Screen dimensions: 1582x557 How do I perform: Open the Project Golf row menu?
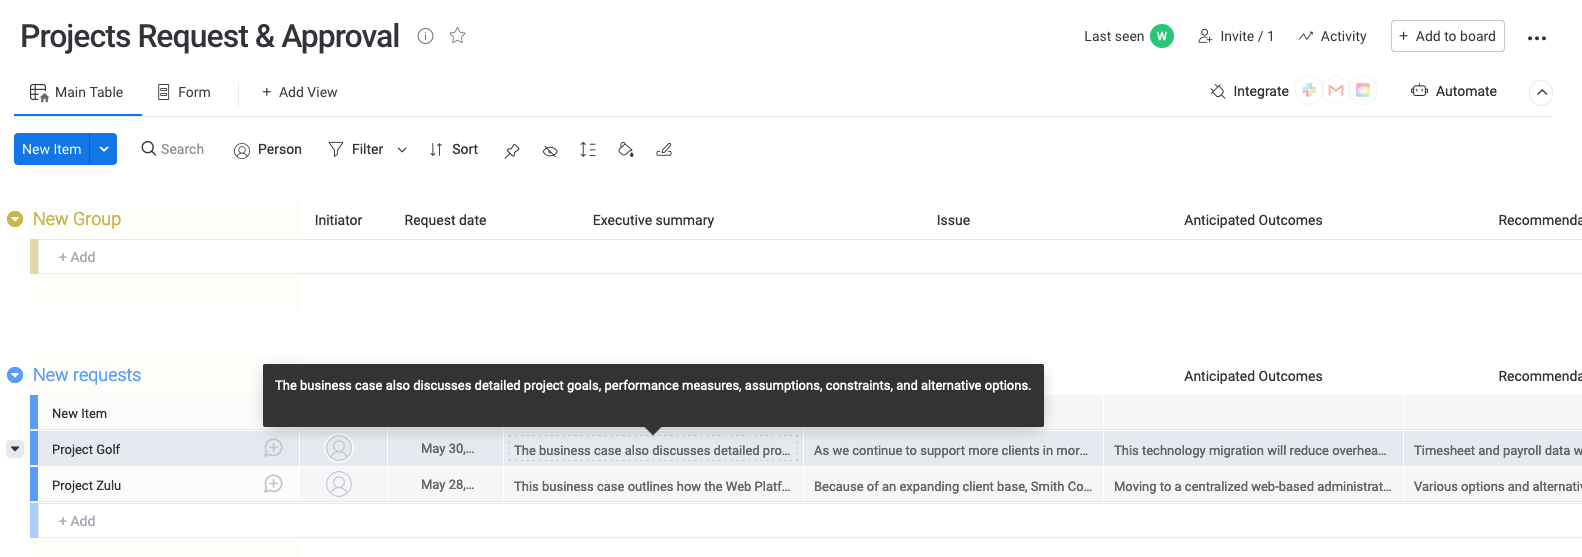point(15,449)
